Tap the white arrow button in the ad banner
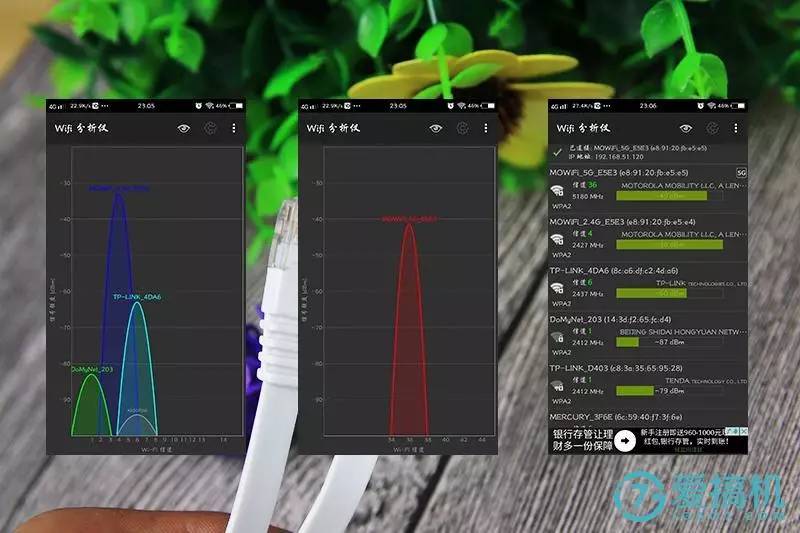Screen dimensions: 800x533 pos(624,441)
